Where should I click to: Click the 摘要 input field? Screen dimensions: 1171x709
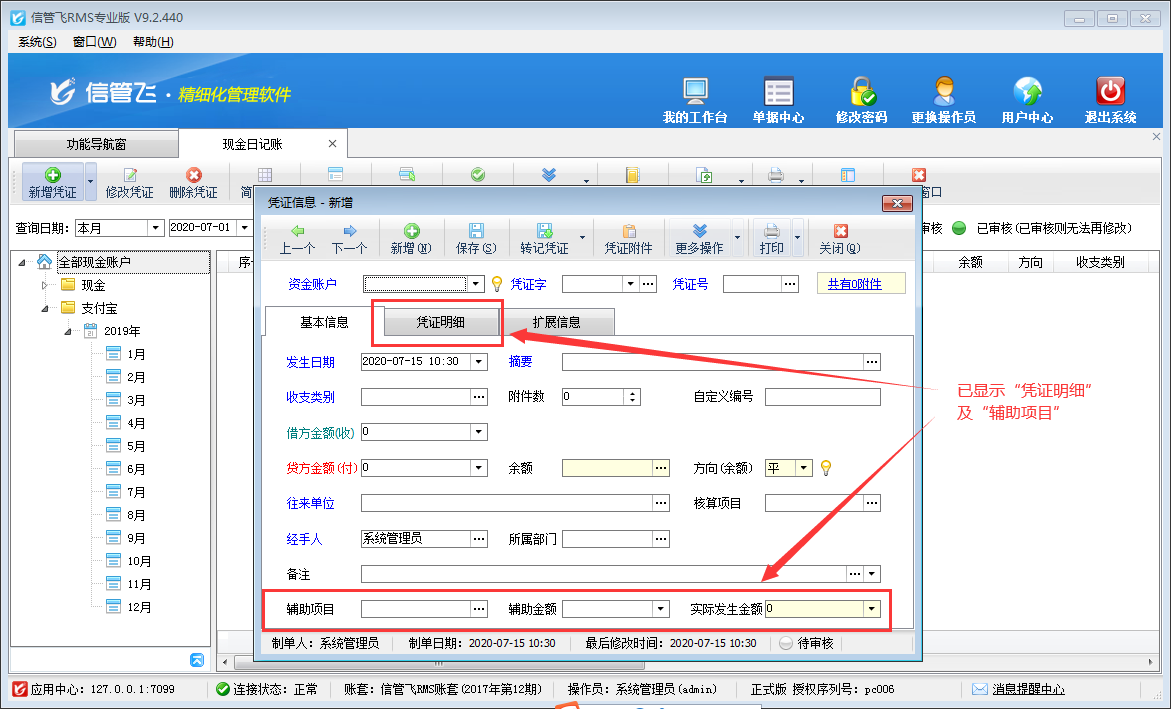[712, 362]
